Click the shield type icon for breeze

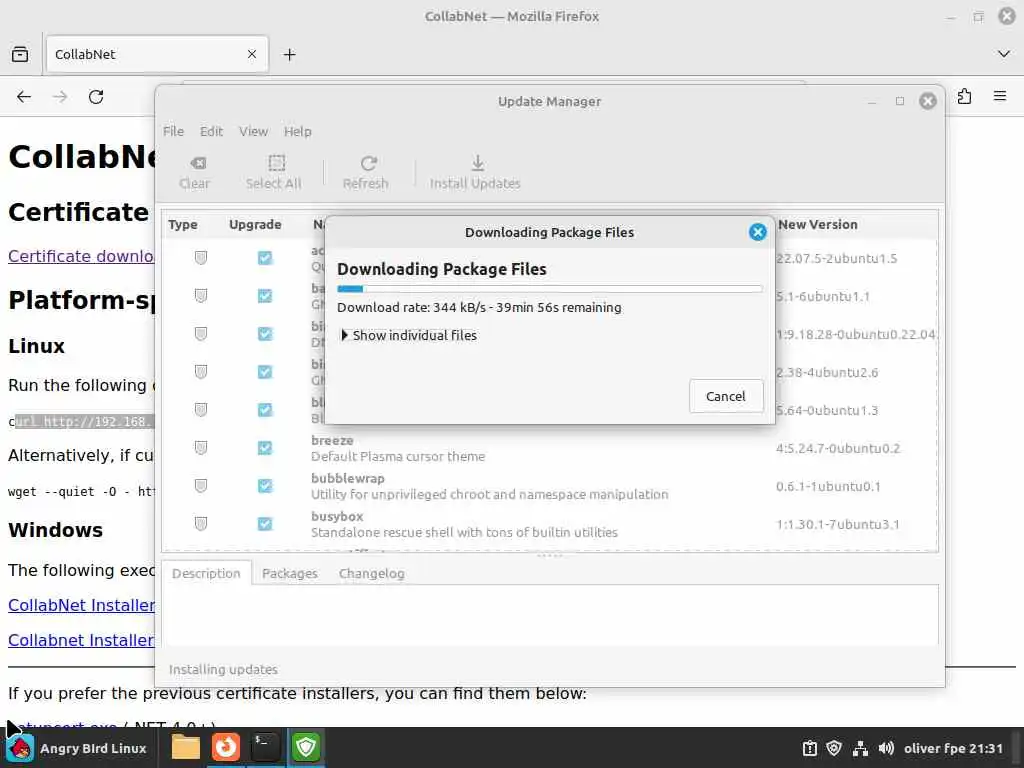(200, 447)
